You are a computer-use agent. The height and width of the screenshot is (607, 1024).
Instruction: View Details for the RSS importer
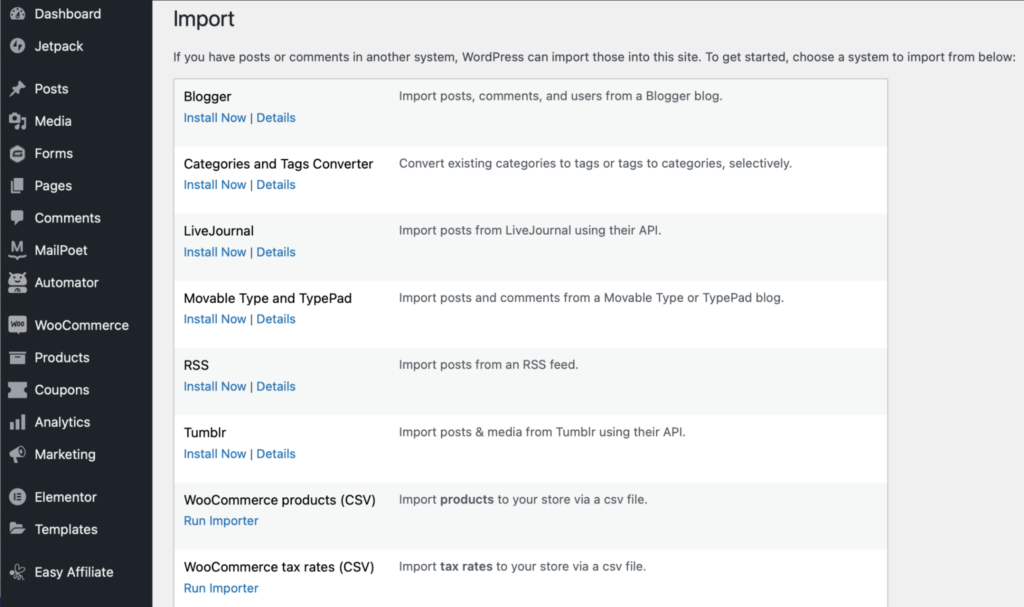(x=276, y=386)
